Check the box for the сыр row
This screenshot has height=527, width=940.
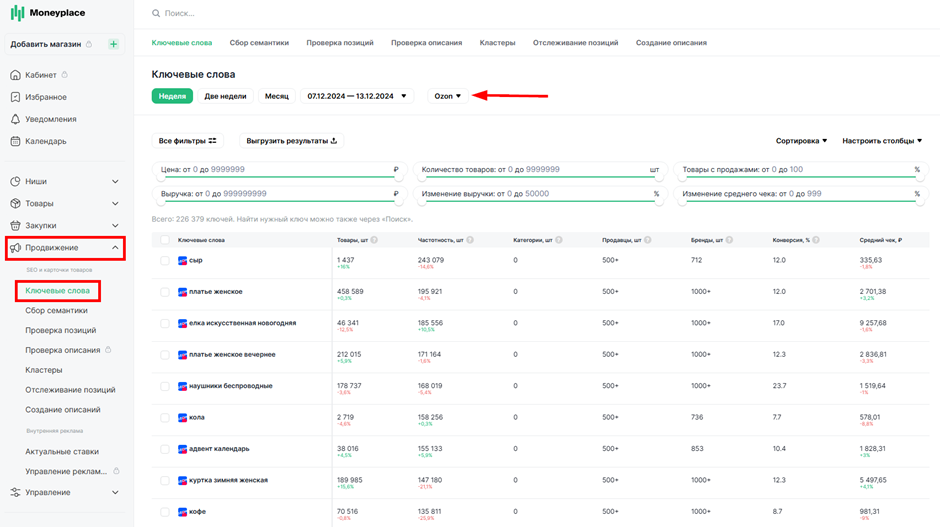(165, 261)
